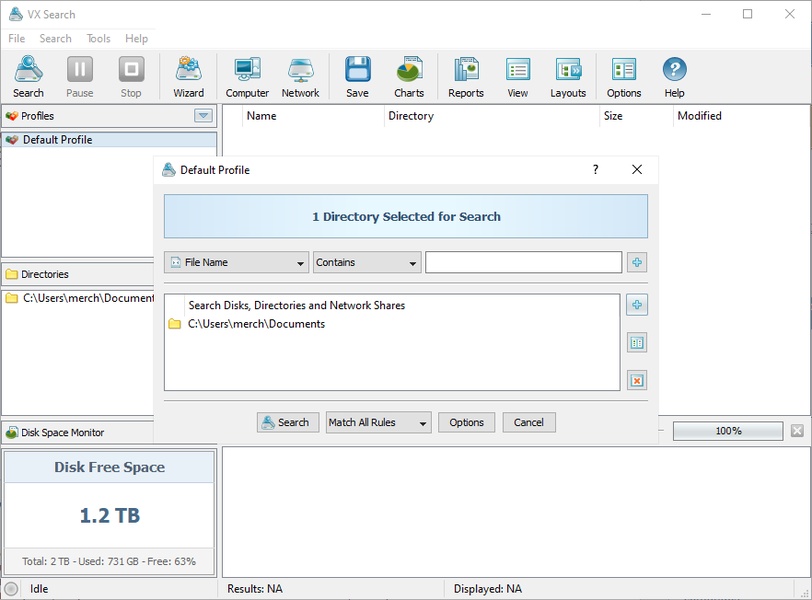Add a new search rule with the plus icon
Screen dimensions: 812x600
point(639,261)
